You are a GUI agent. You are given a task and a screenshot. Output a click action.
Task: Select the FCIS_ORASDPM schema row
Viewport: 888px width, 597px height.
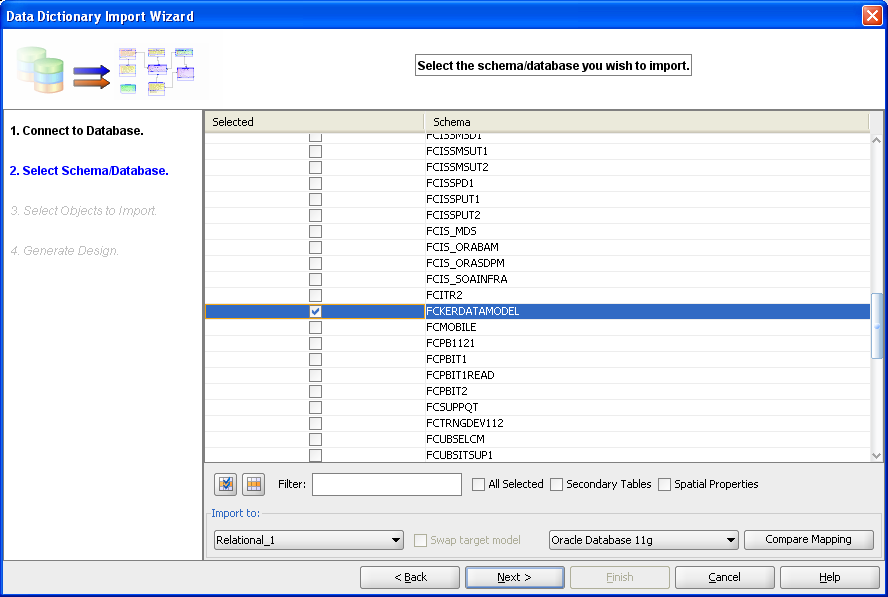pyautogui.click(x=537, y=263)
